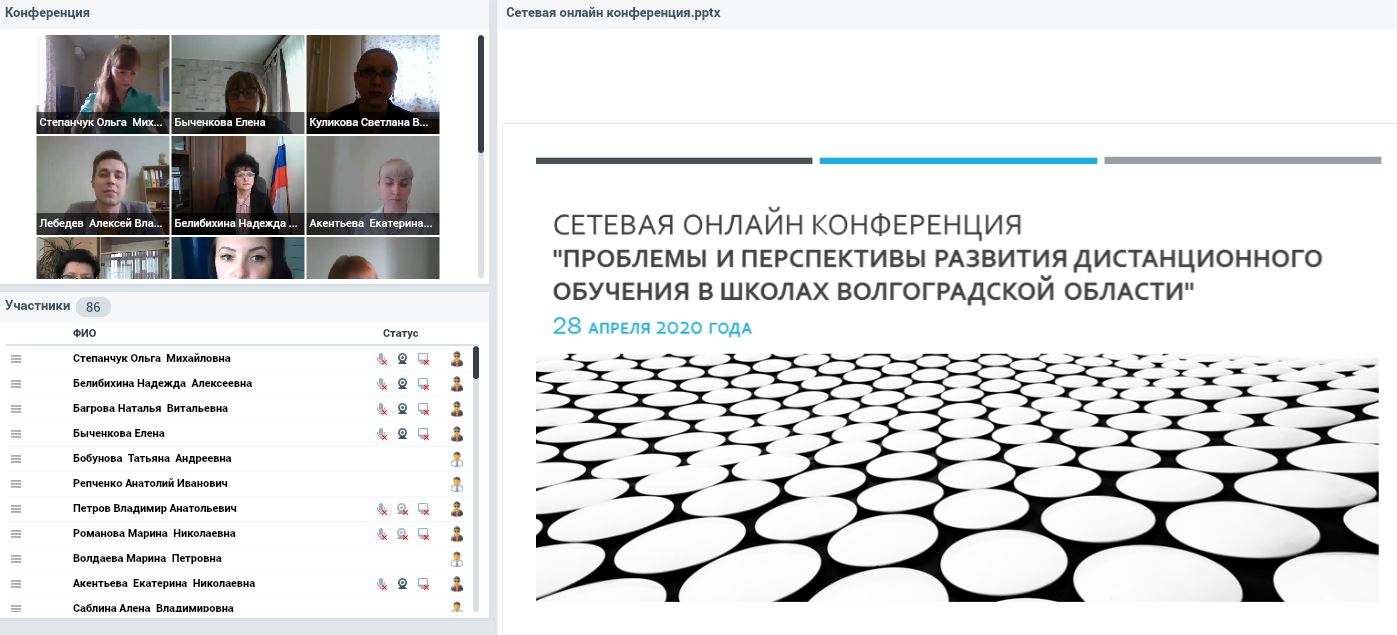Click the webcam icon for Быченкова Елена
Viewport: 1397px width, 635px height.
402,434
